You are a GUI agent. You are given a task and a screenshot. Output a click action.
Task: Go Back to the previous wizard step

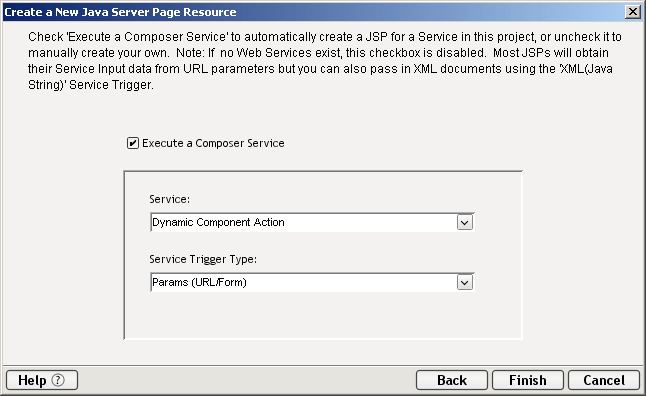click(452, 380)
